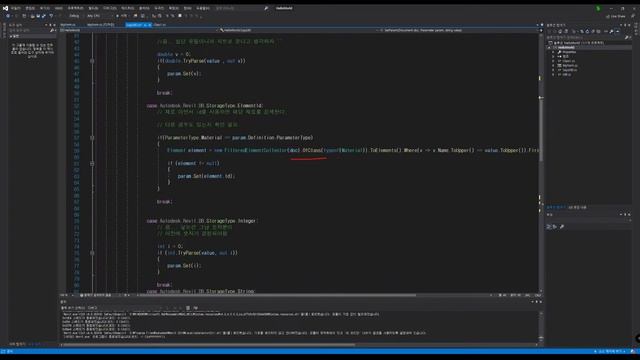Collapse the int.TryParse if block
The image size is (640, 360).
(x=92, y=253)
